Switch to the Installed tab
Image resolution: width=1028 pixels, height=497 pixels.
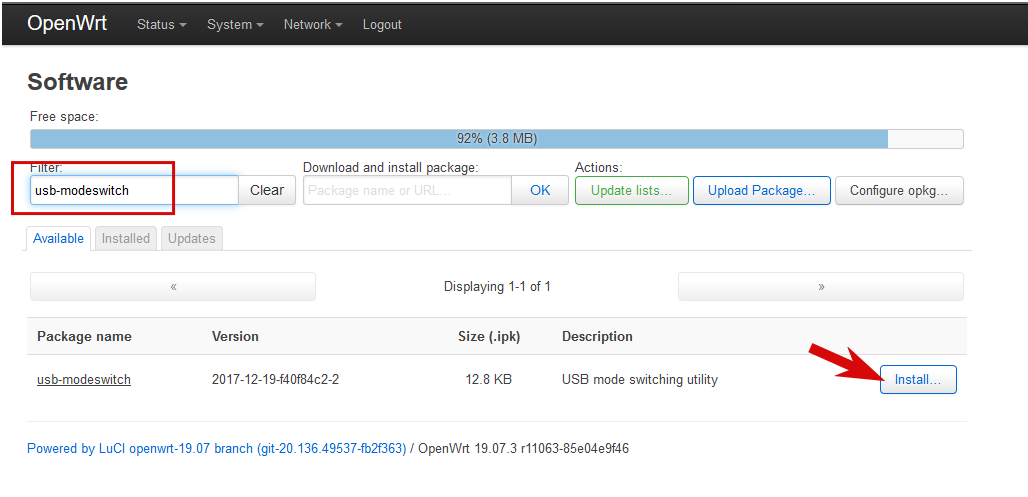(x=126, y=238)
